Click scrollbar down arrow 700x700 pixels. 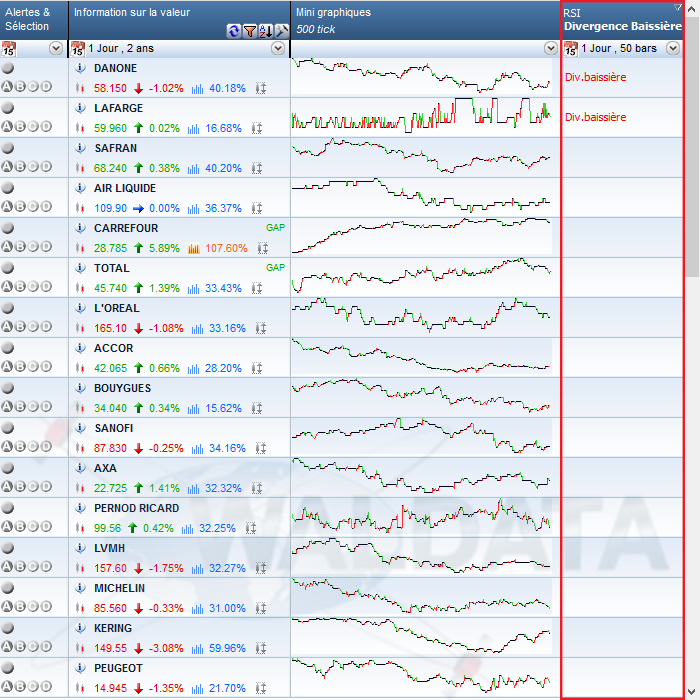pyautogui.click(x=692, y=692)
